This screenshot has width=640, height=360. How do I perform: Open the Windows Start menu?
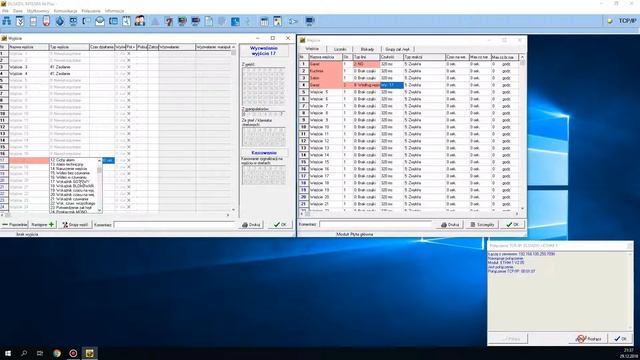(x=7, y=353)
